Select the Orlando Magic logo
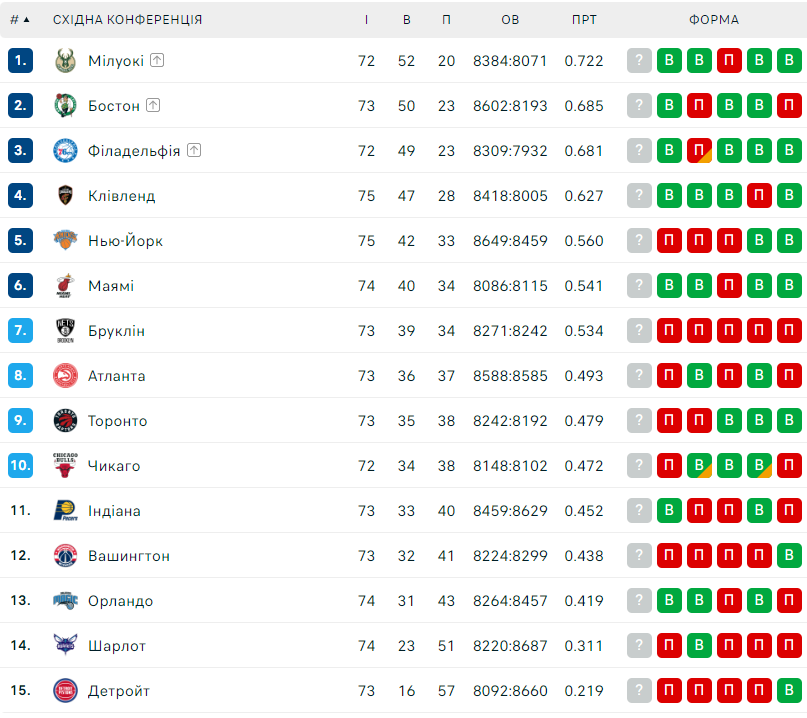807x718 pixels. [x=65, y=601]
